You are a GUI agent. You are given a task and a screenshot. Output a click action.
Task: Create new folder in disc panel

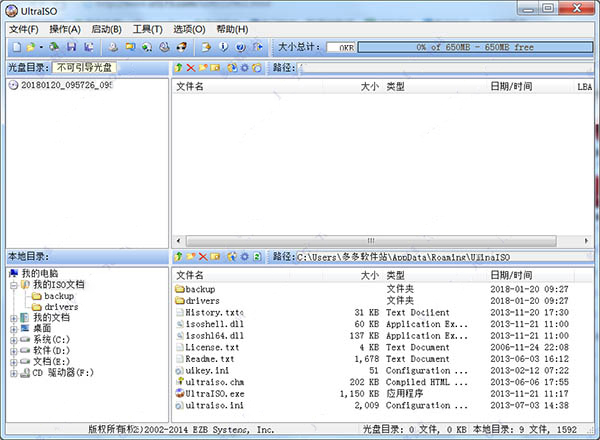(x=203, y=68)
